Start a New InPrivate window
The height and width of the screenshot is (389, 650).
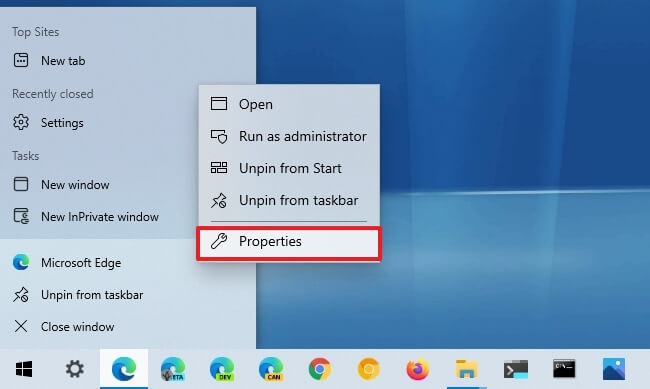click(128, 216)
